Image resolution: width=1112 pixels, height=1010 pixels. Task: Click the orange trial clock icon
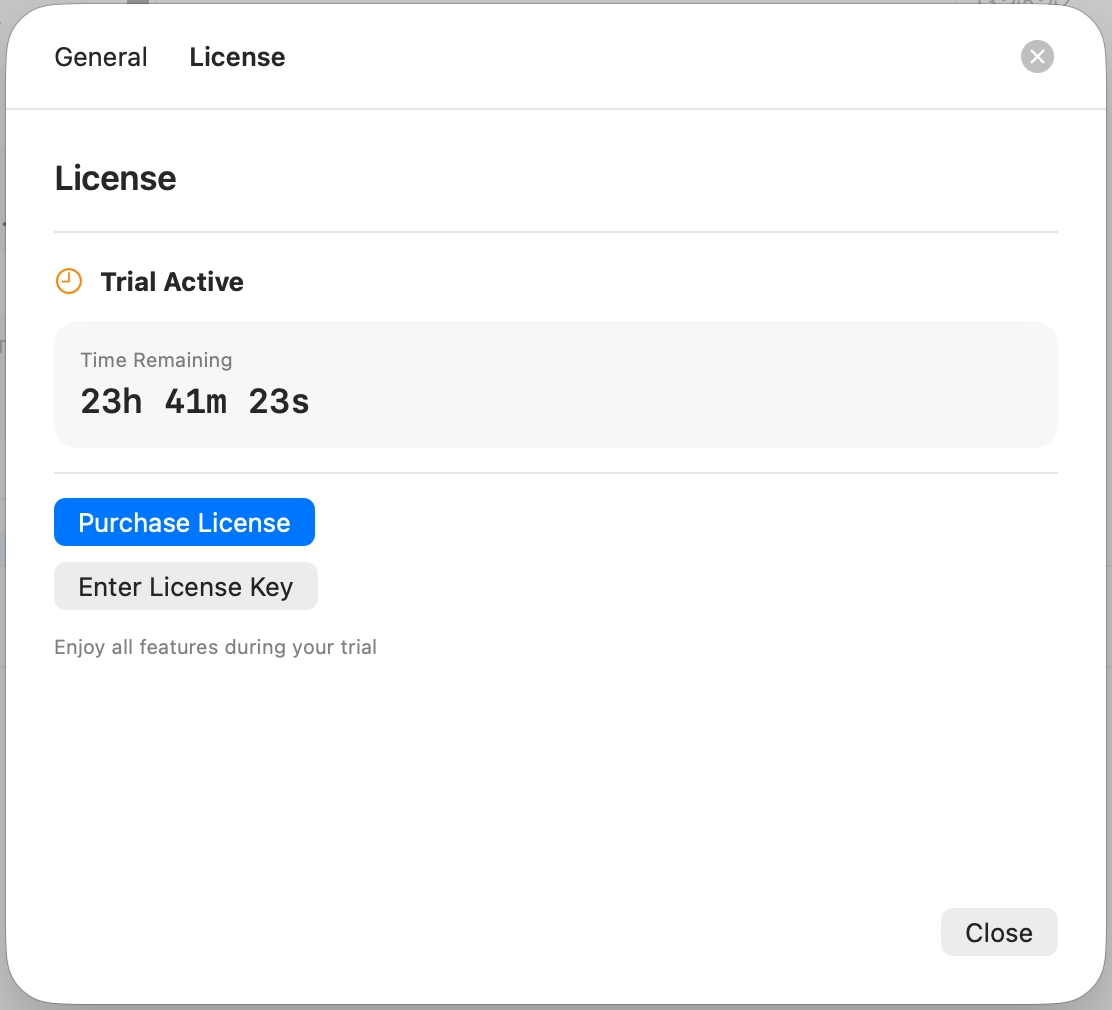click(x=68, y=282)
